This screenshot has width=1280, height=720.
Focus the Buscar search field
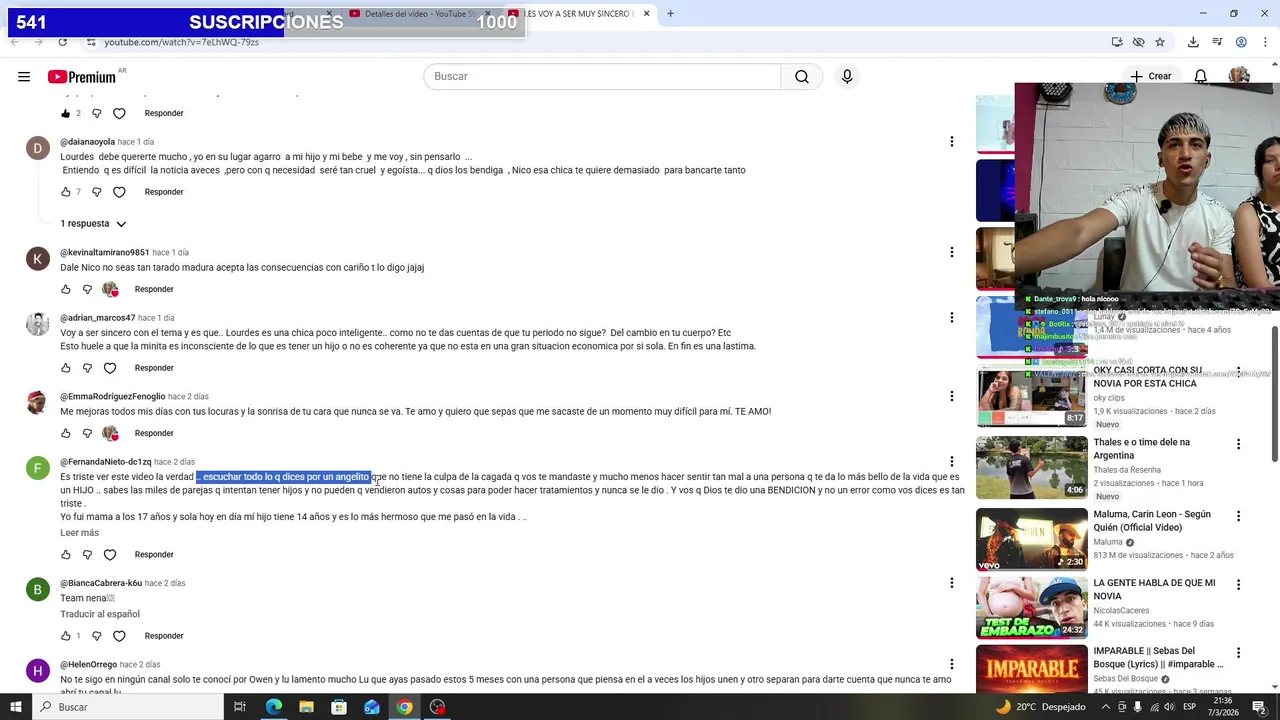tap(602, 77)
